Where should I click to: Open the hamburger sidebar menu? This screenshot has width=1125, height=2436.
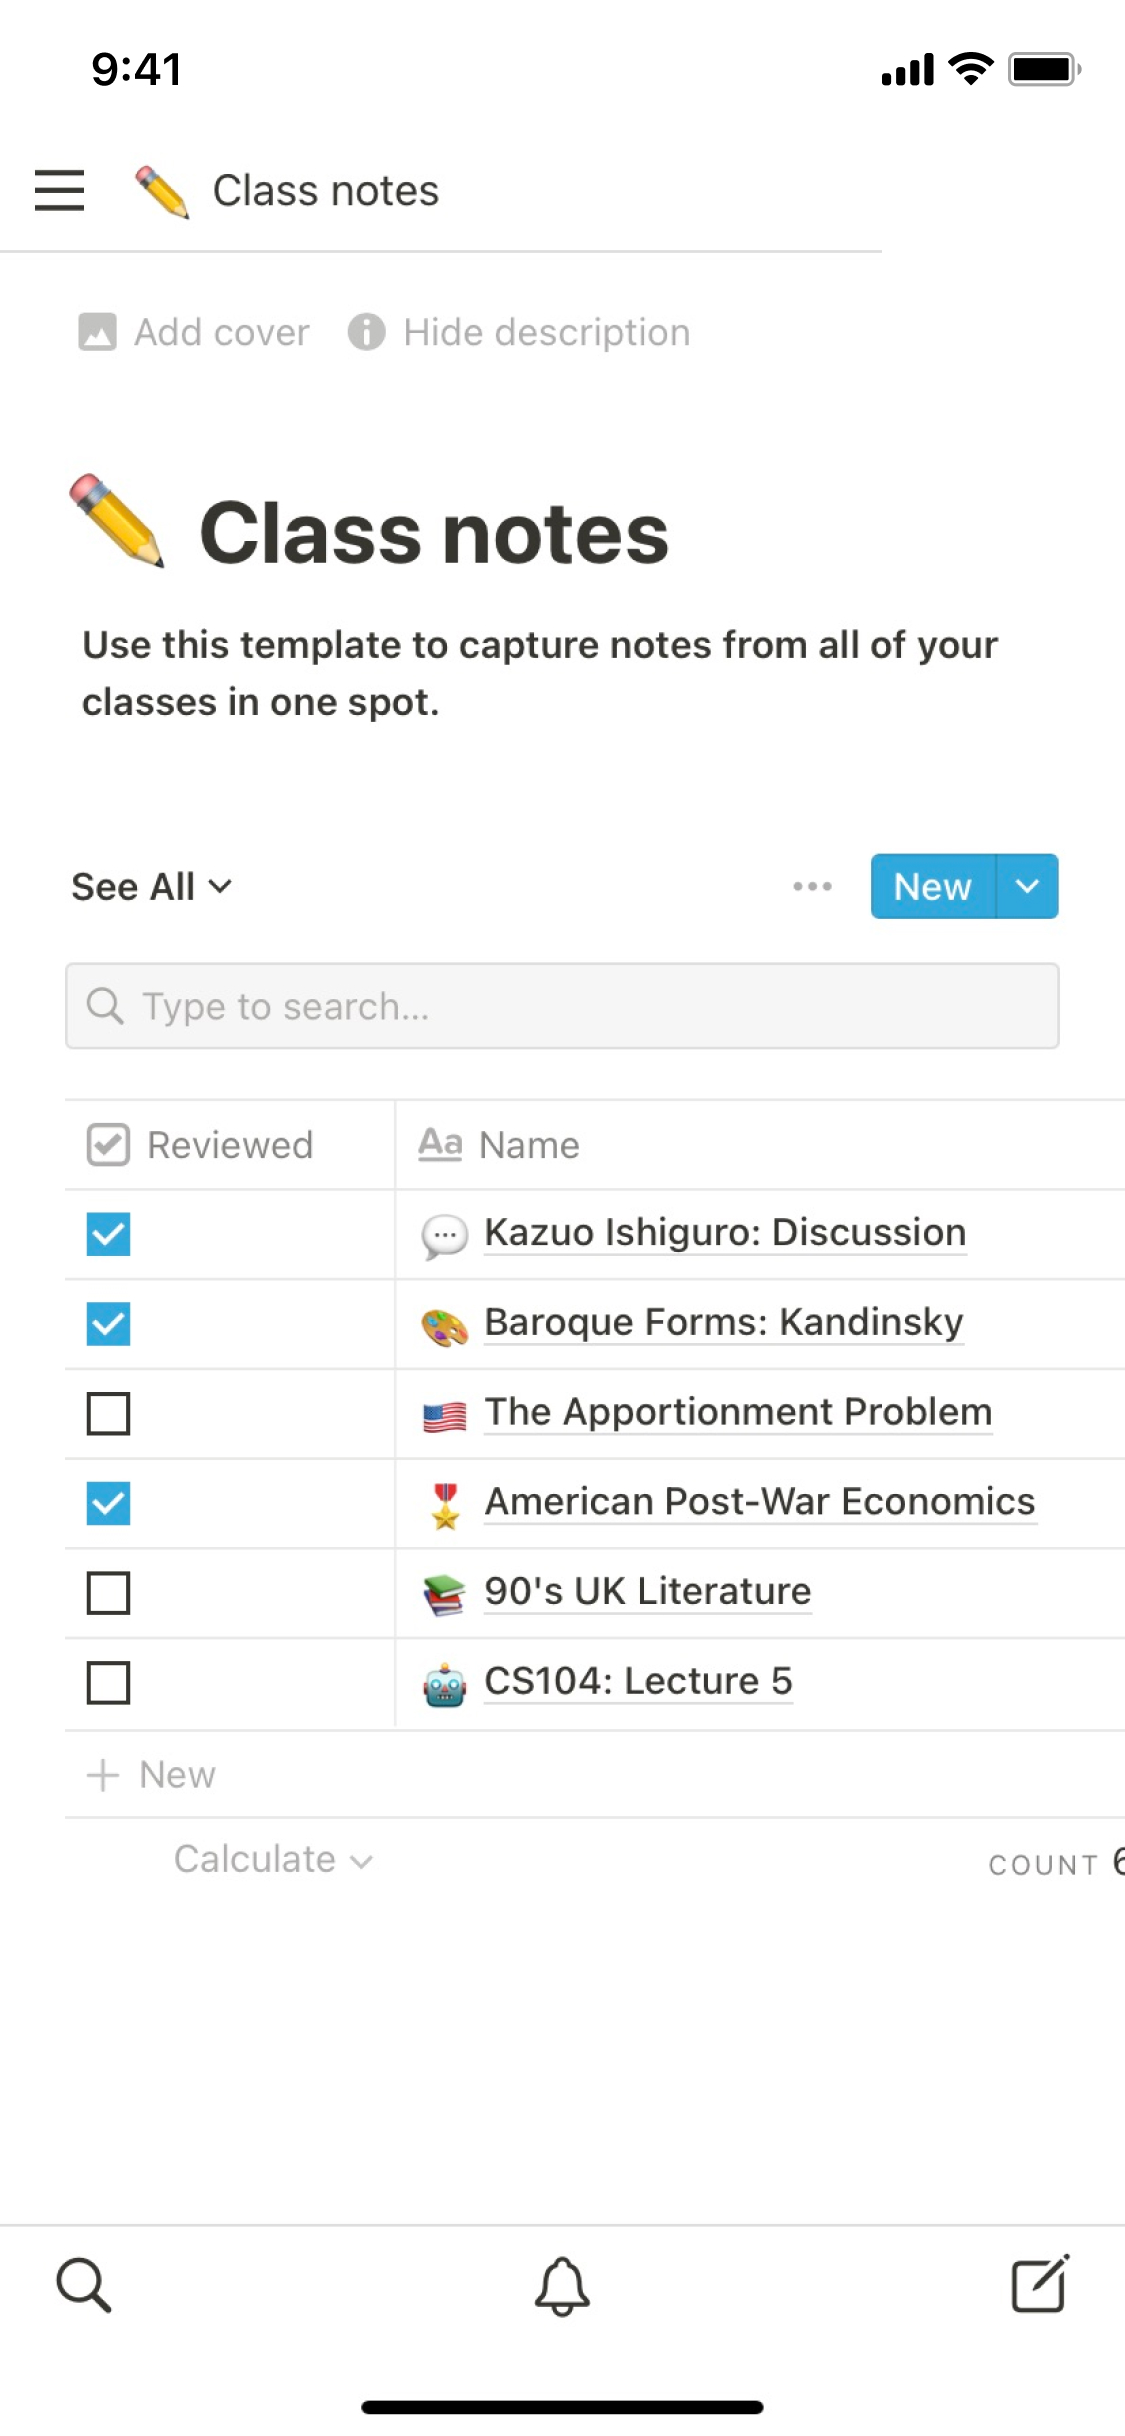59,190
